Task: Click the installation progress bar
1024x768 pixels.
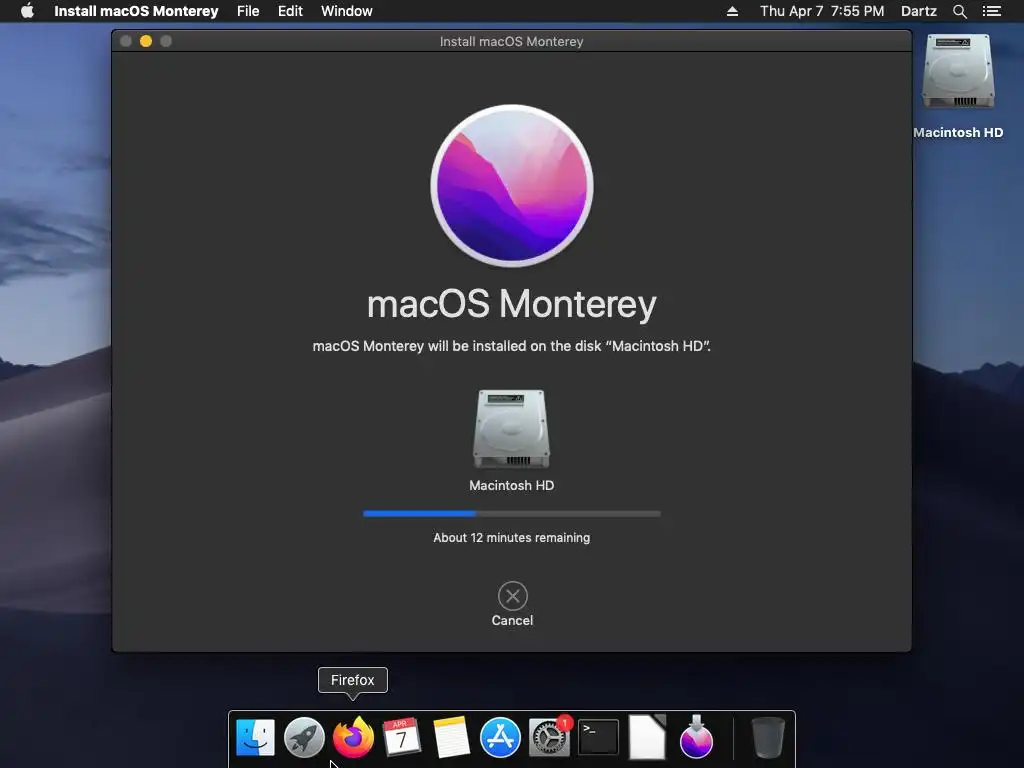Action: (x=511, y=514)
